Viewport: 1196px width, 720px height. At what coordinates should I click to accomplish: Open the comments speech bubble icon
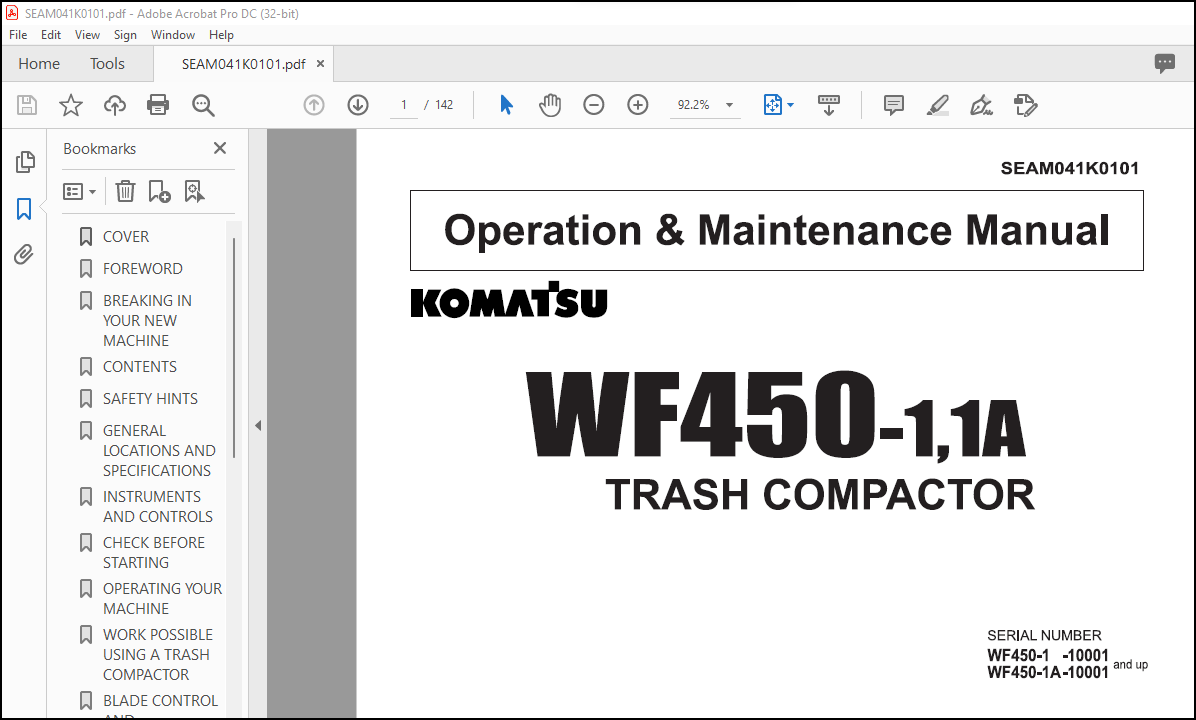(x=1165, y=63)
